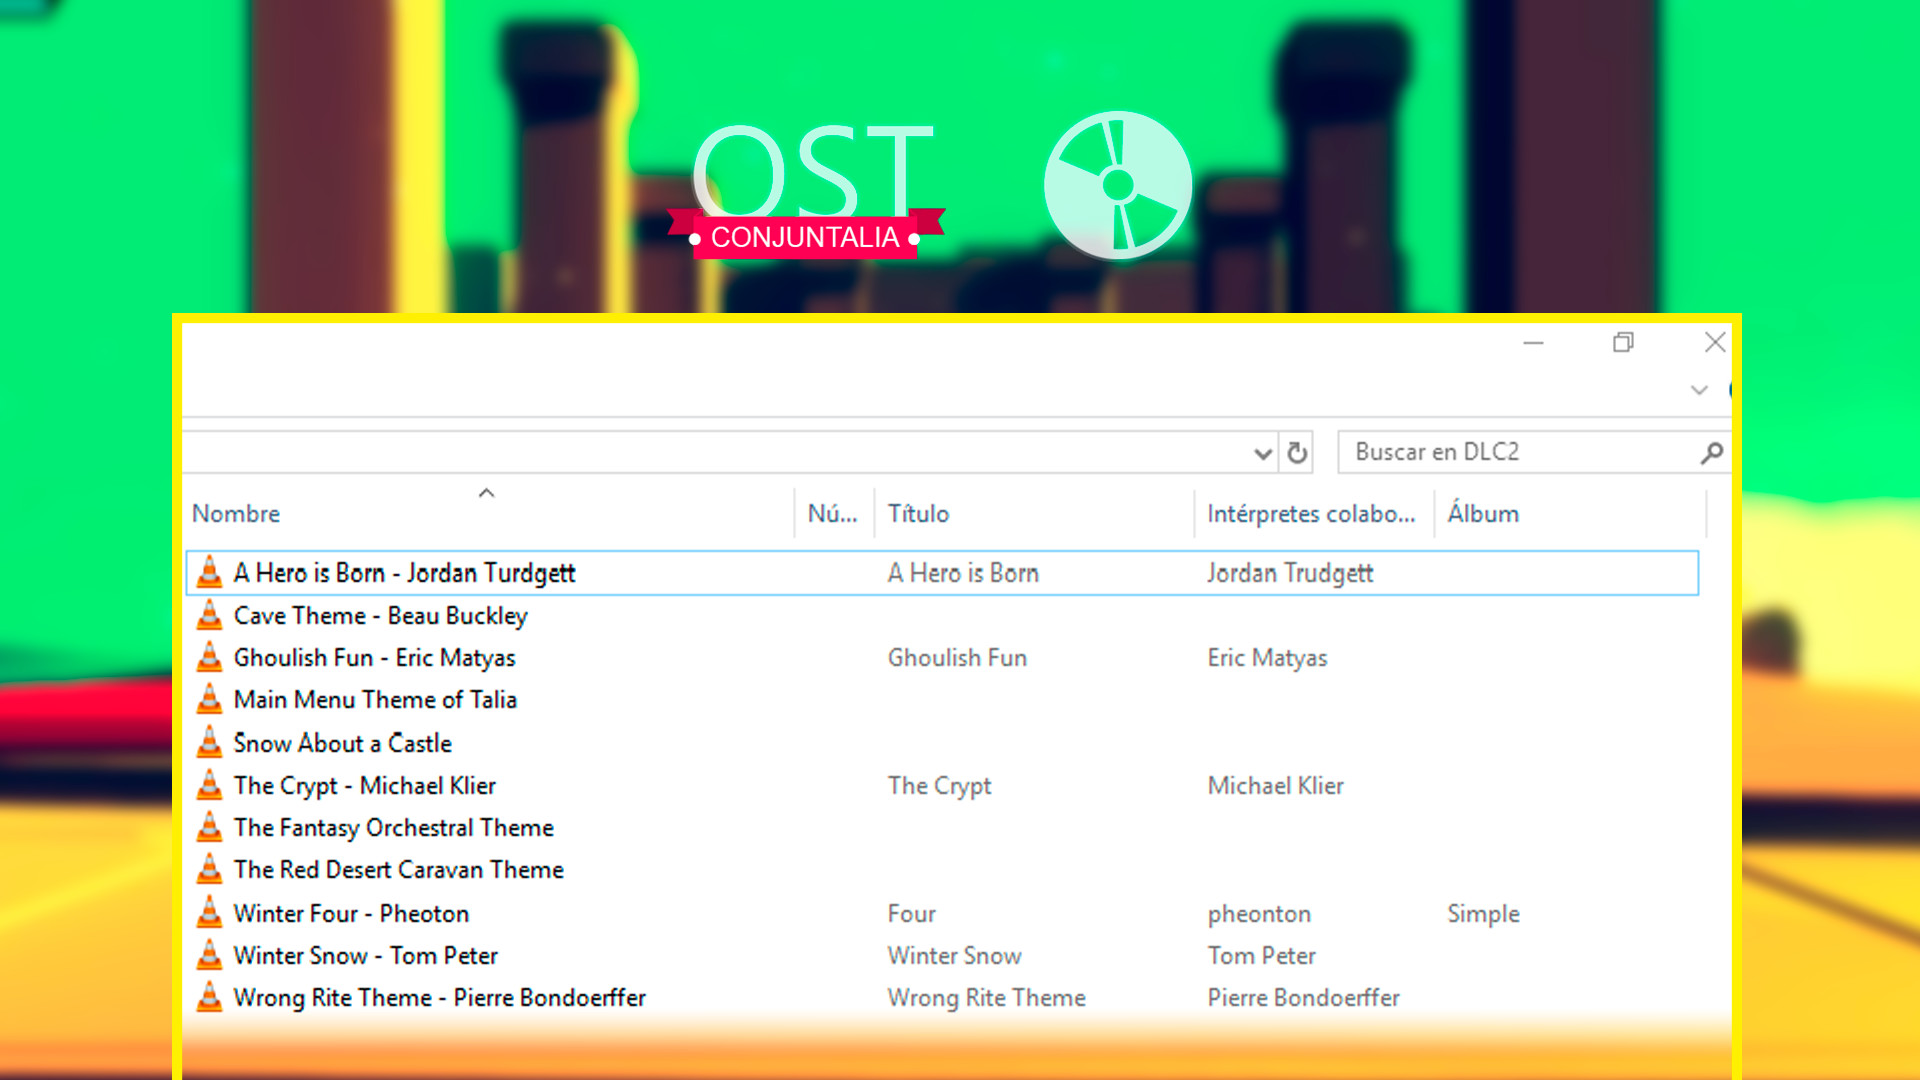Click the VLC icon next to 'Main Menu Theme of Talia'
Screen dimensions: 1920x1080
(209, 699)
